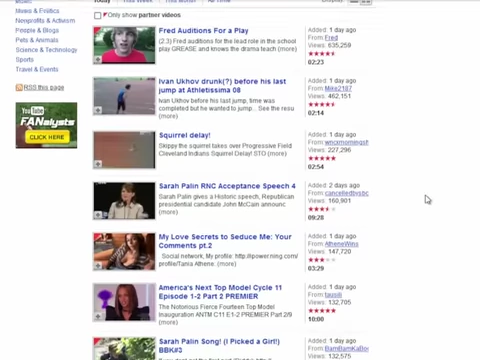
Task: Click the My Love Secrets thumbnail
Action: [x=124, y=252]
